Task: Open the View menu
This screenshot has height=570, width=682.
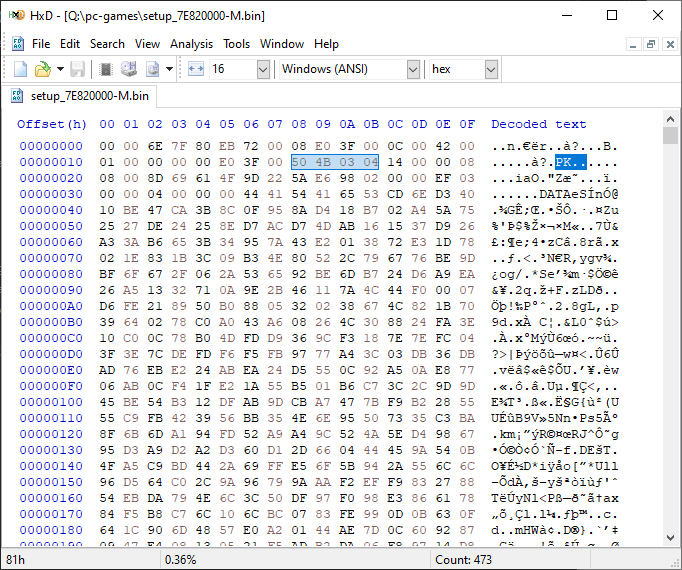Action: tap(147, 44)
